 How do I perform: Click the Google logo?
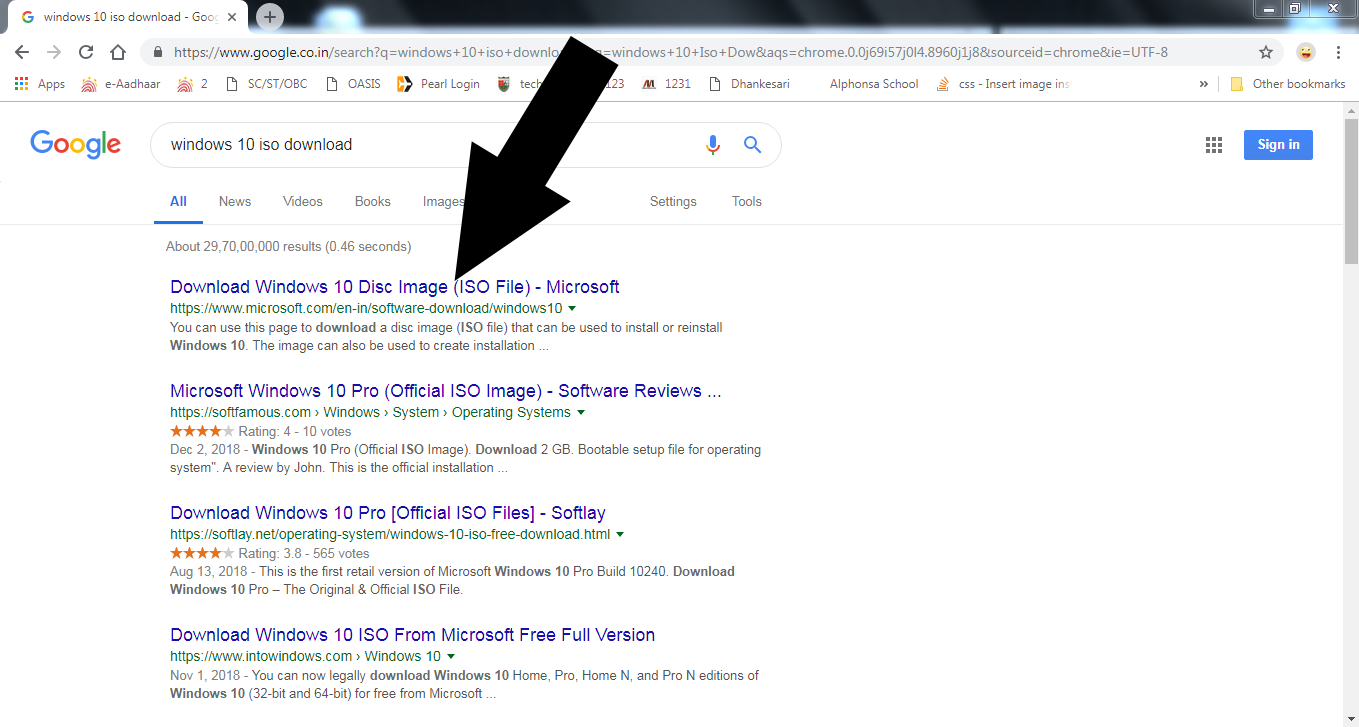(x=76, y=144)
